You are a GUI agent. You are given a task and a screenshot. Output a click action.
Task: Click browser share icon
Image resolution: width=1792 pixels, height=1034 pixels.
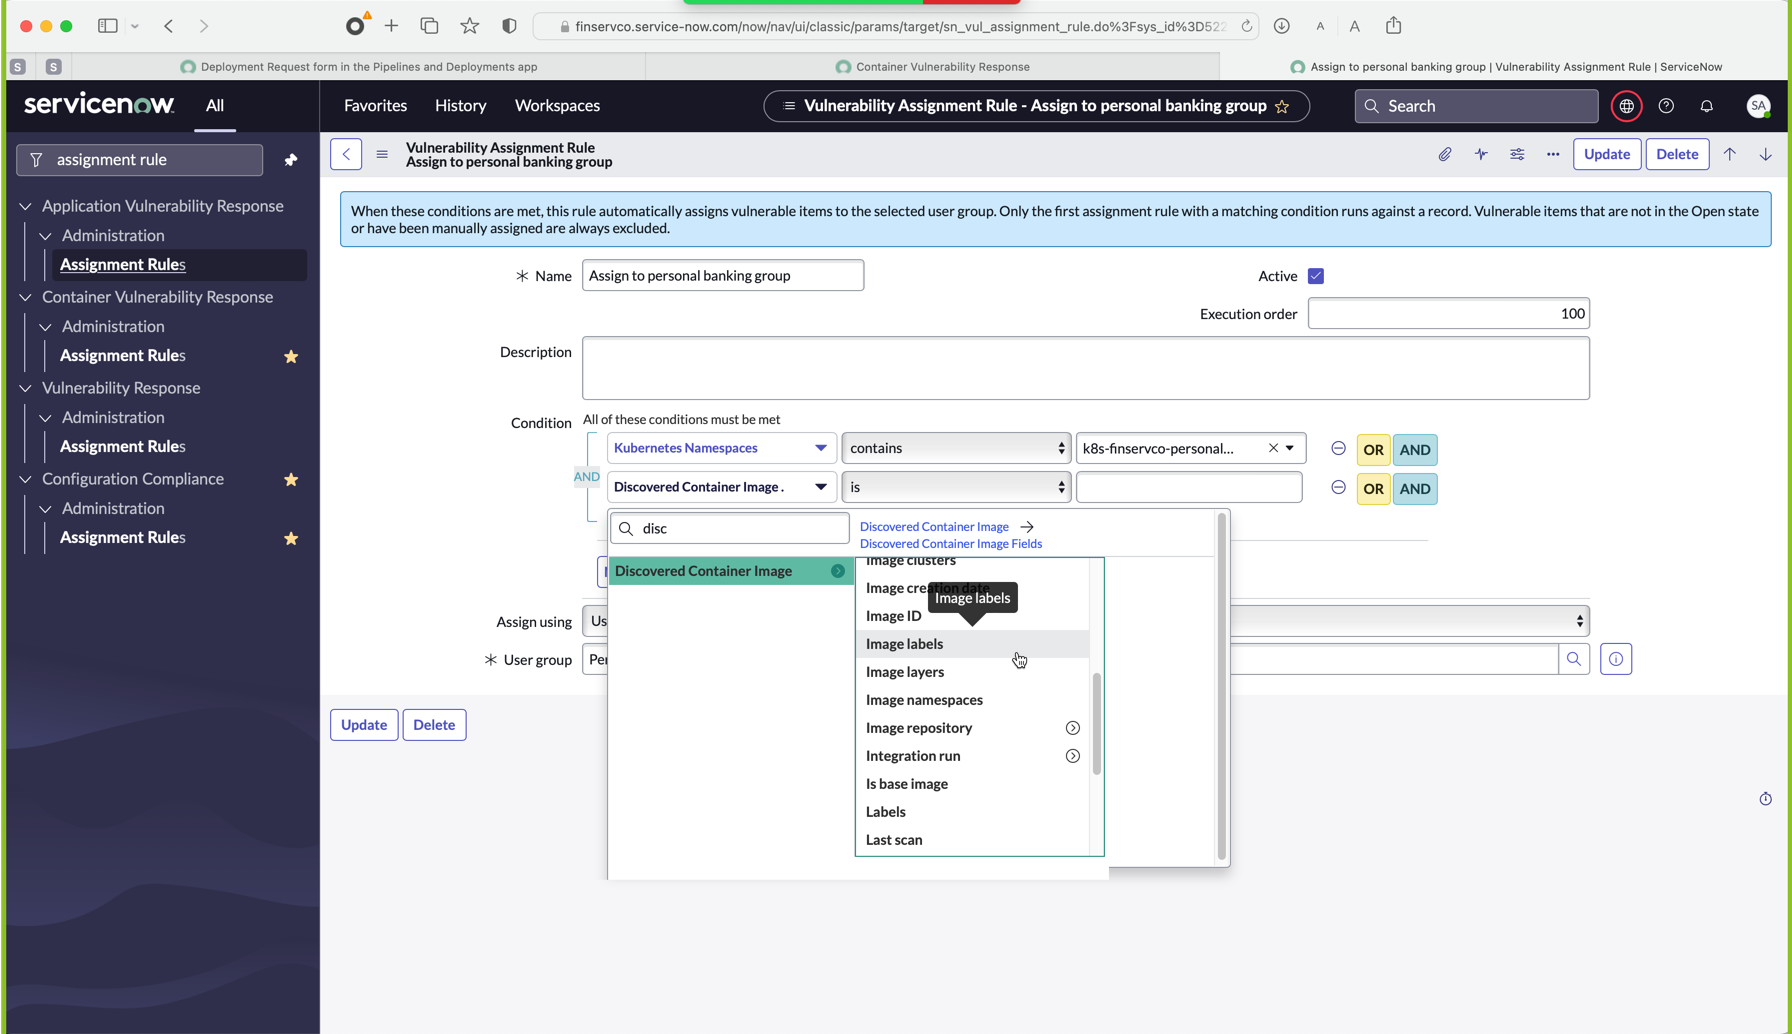click(1394, 26)
